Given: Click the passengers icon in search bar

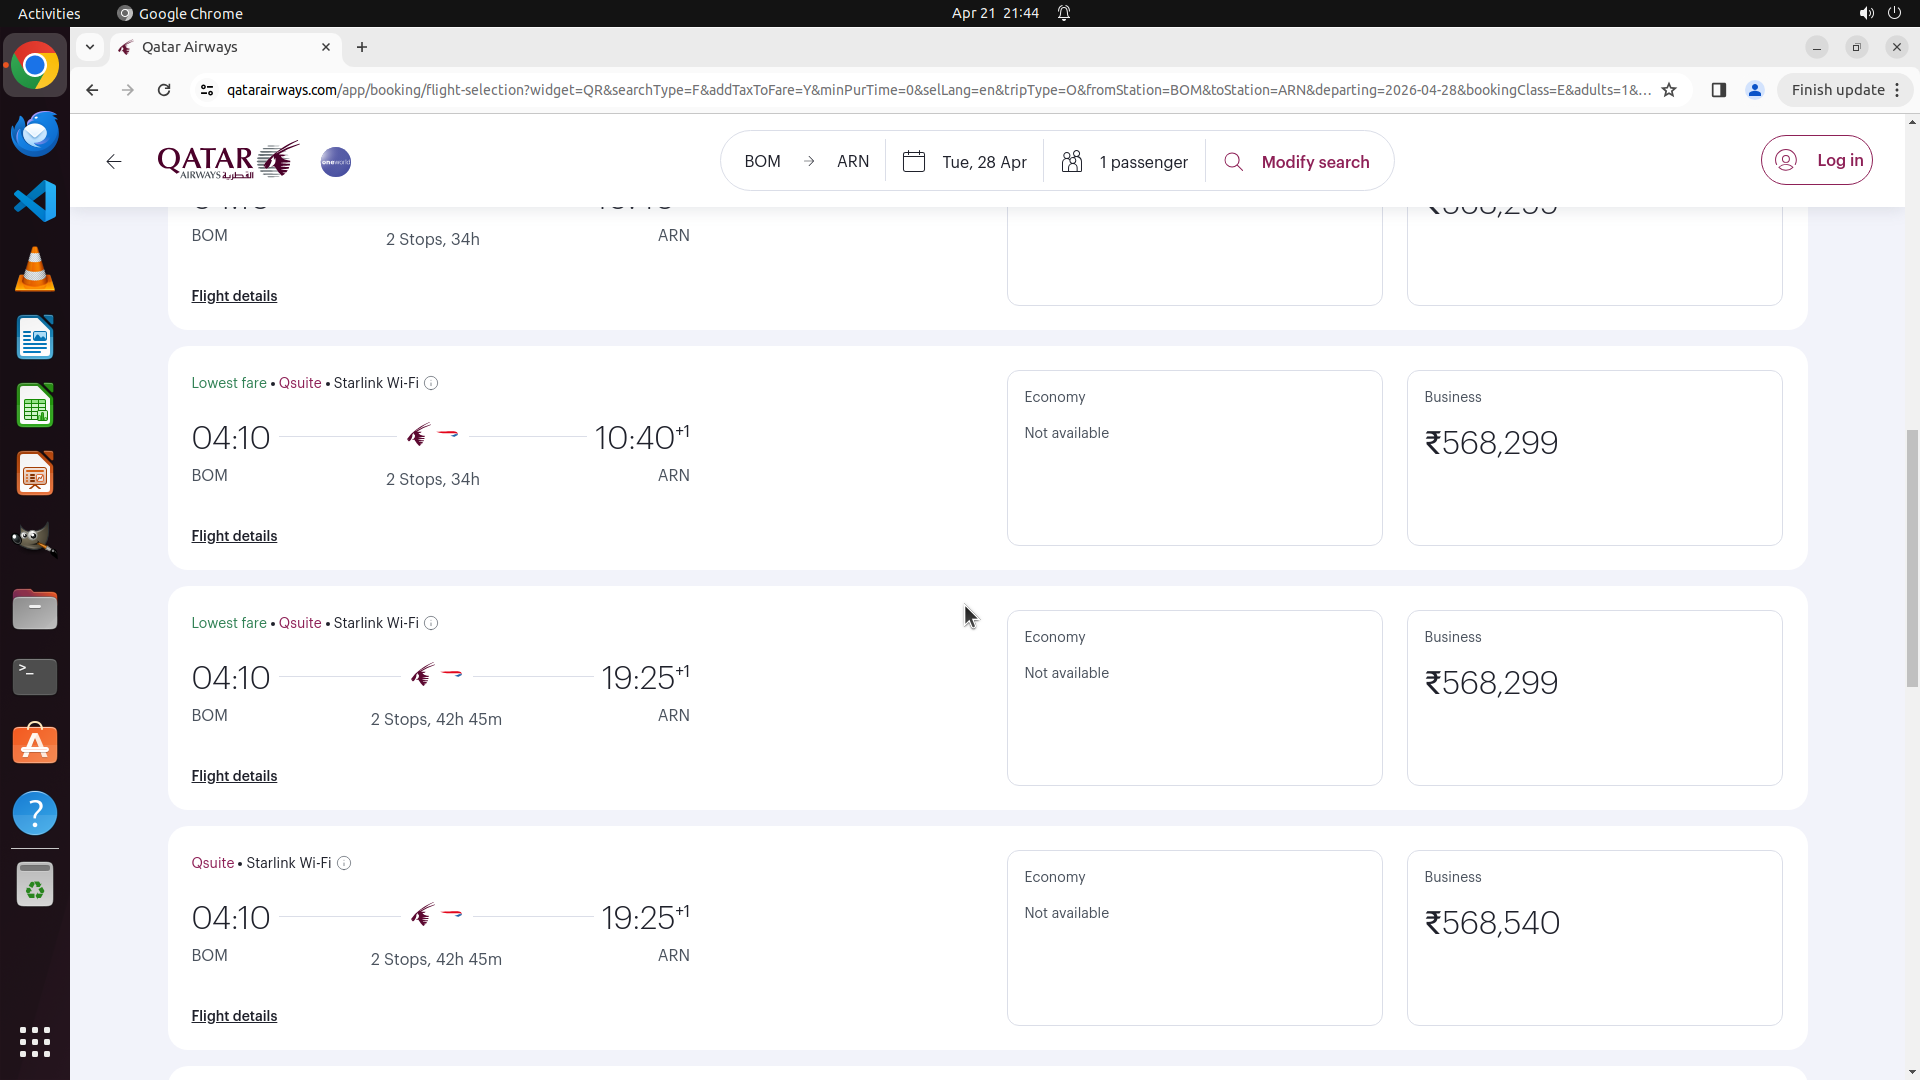Looking at the screenshot, I should pos(1072,162).
